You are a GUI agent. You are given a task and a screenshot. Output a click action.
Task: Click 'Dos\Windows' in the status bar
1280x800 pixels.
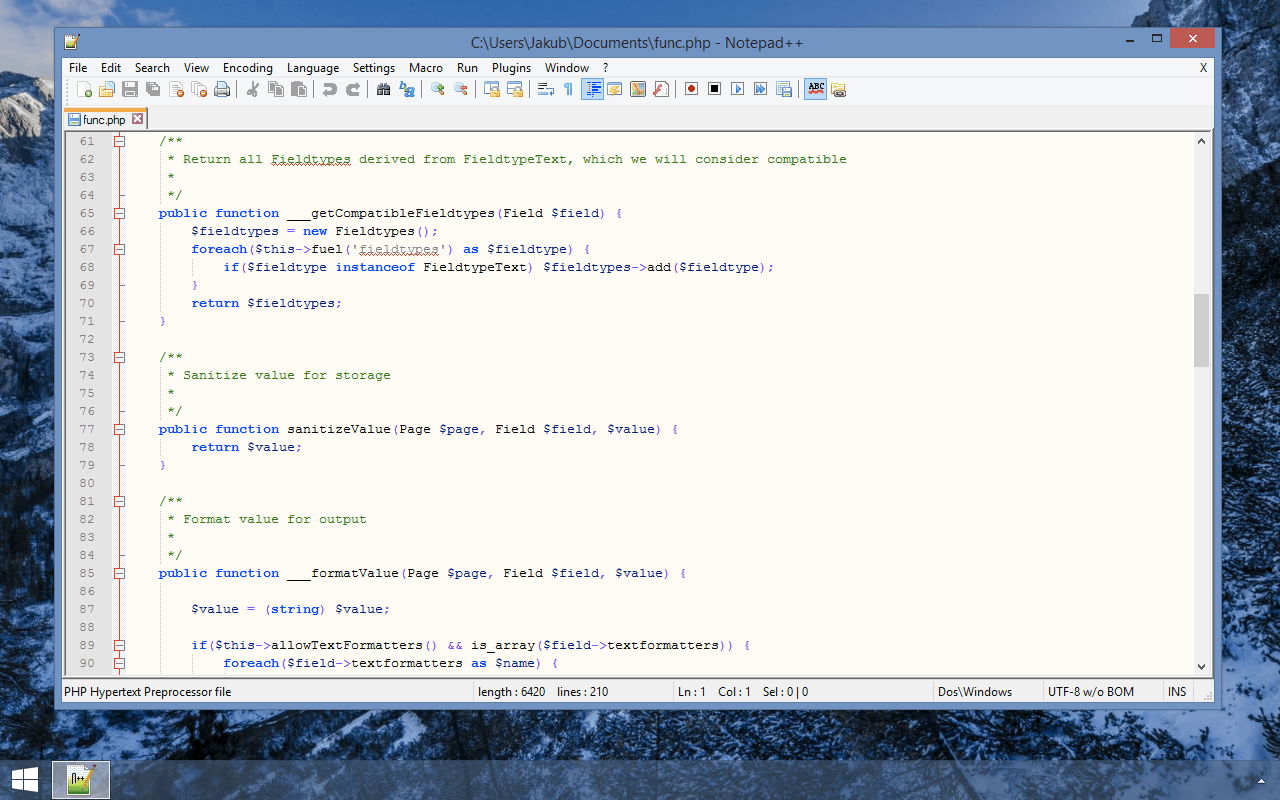point(975,692)
